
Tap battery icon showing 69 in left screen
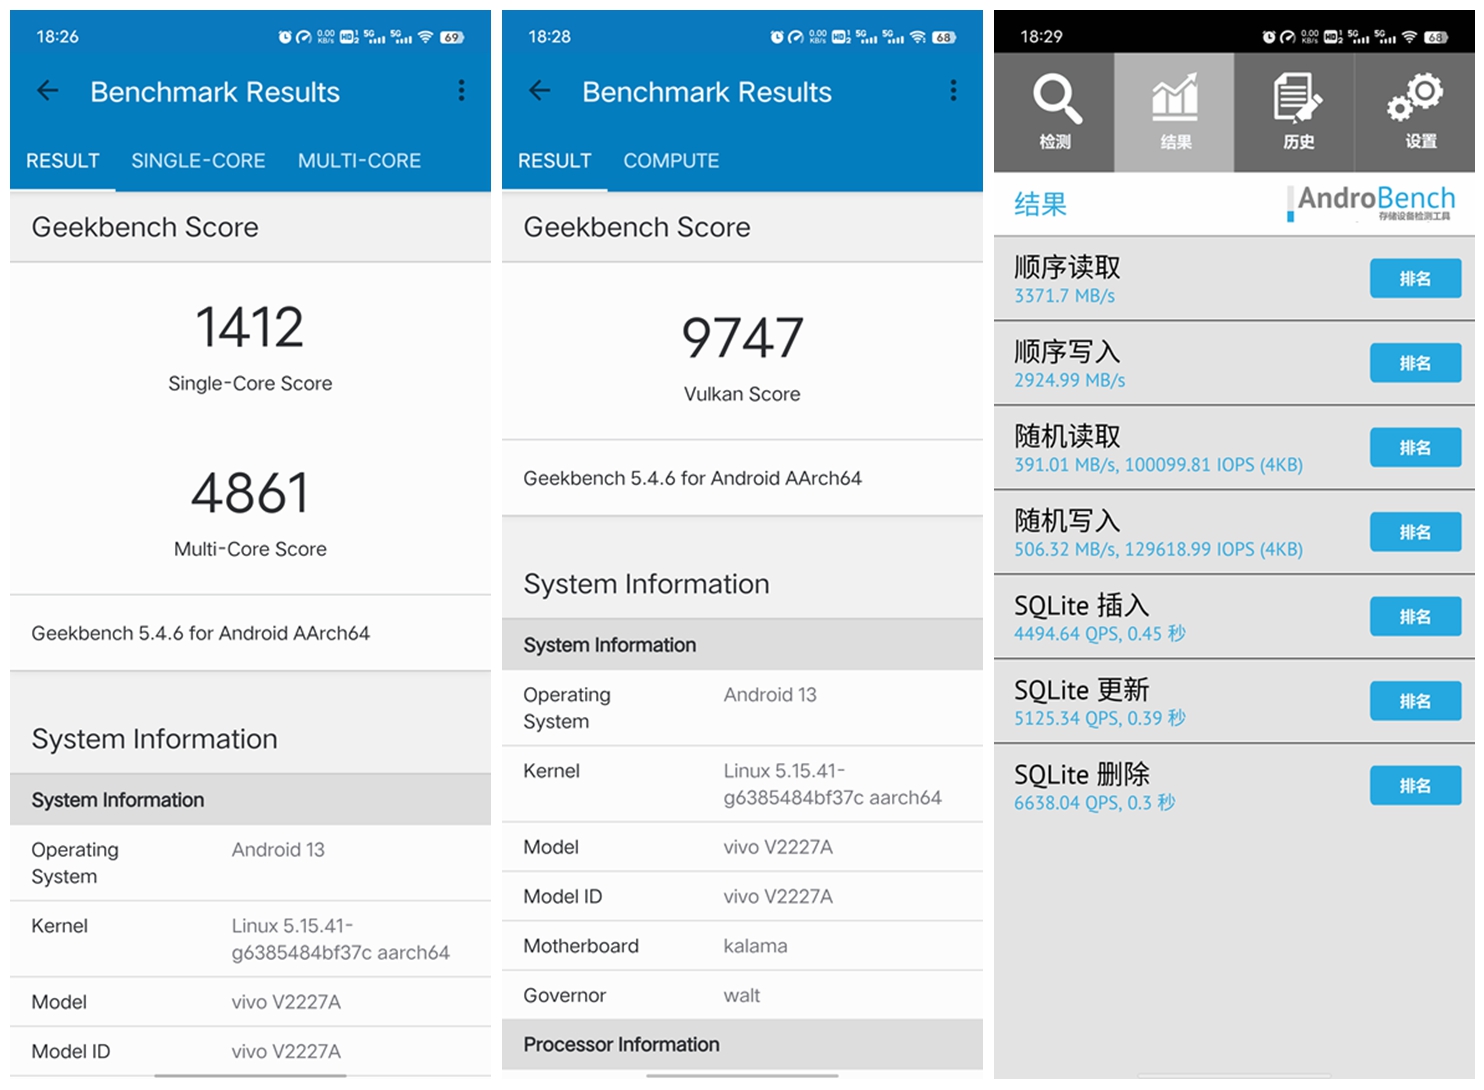(452, 37)
